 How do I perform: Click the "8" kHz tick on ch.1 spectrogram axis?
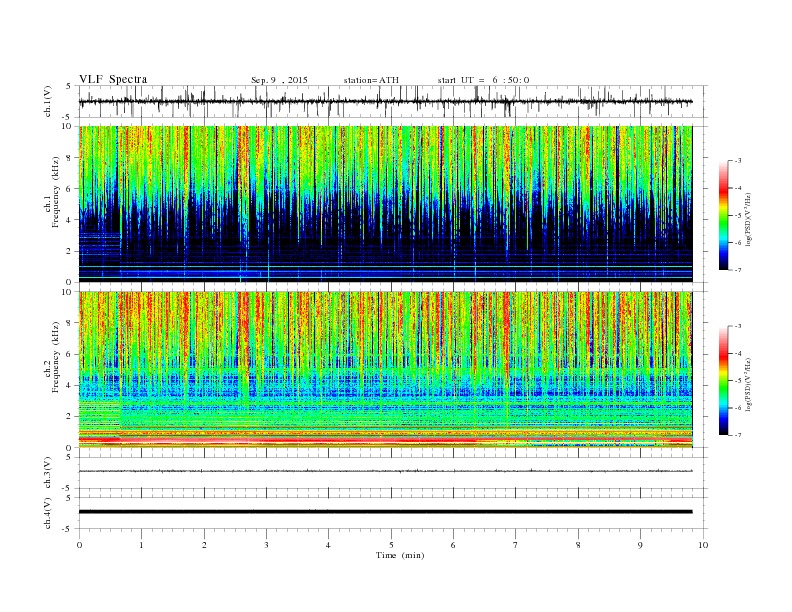[69, 158]
